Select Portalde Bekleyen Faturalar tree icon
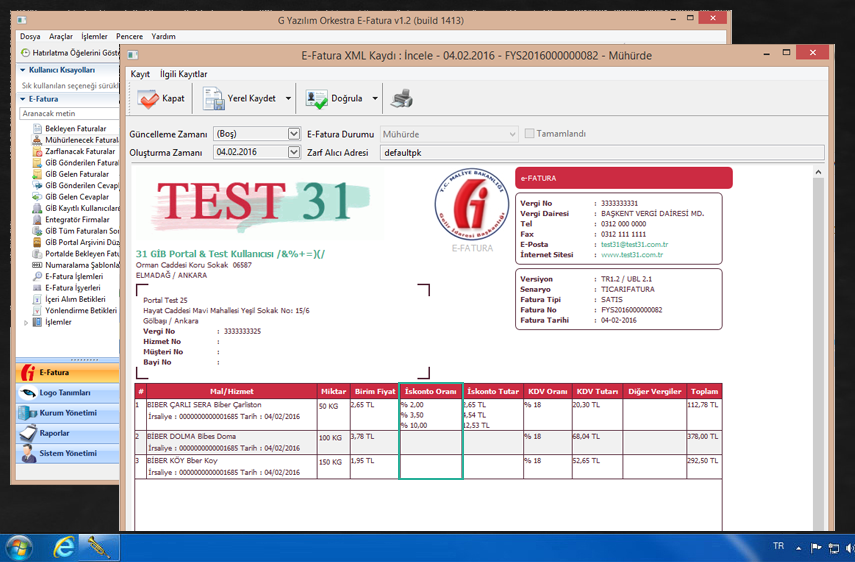The image size is (855, 562). [x=37, y=254]
